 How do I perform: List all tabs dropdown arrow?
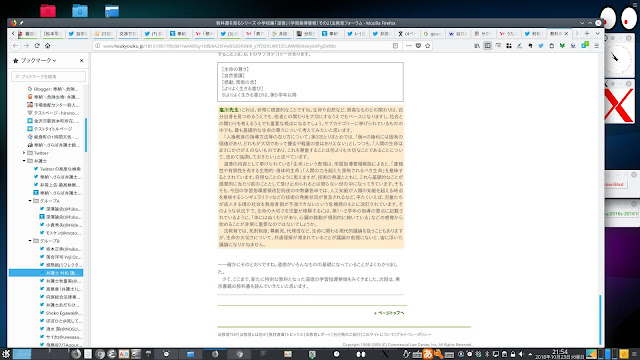pyautogui.click(x=597, y=33)
